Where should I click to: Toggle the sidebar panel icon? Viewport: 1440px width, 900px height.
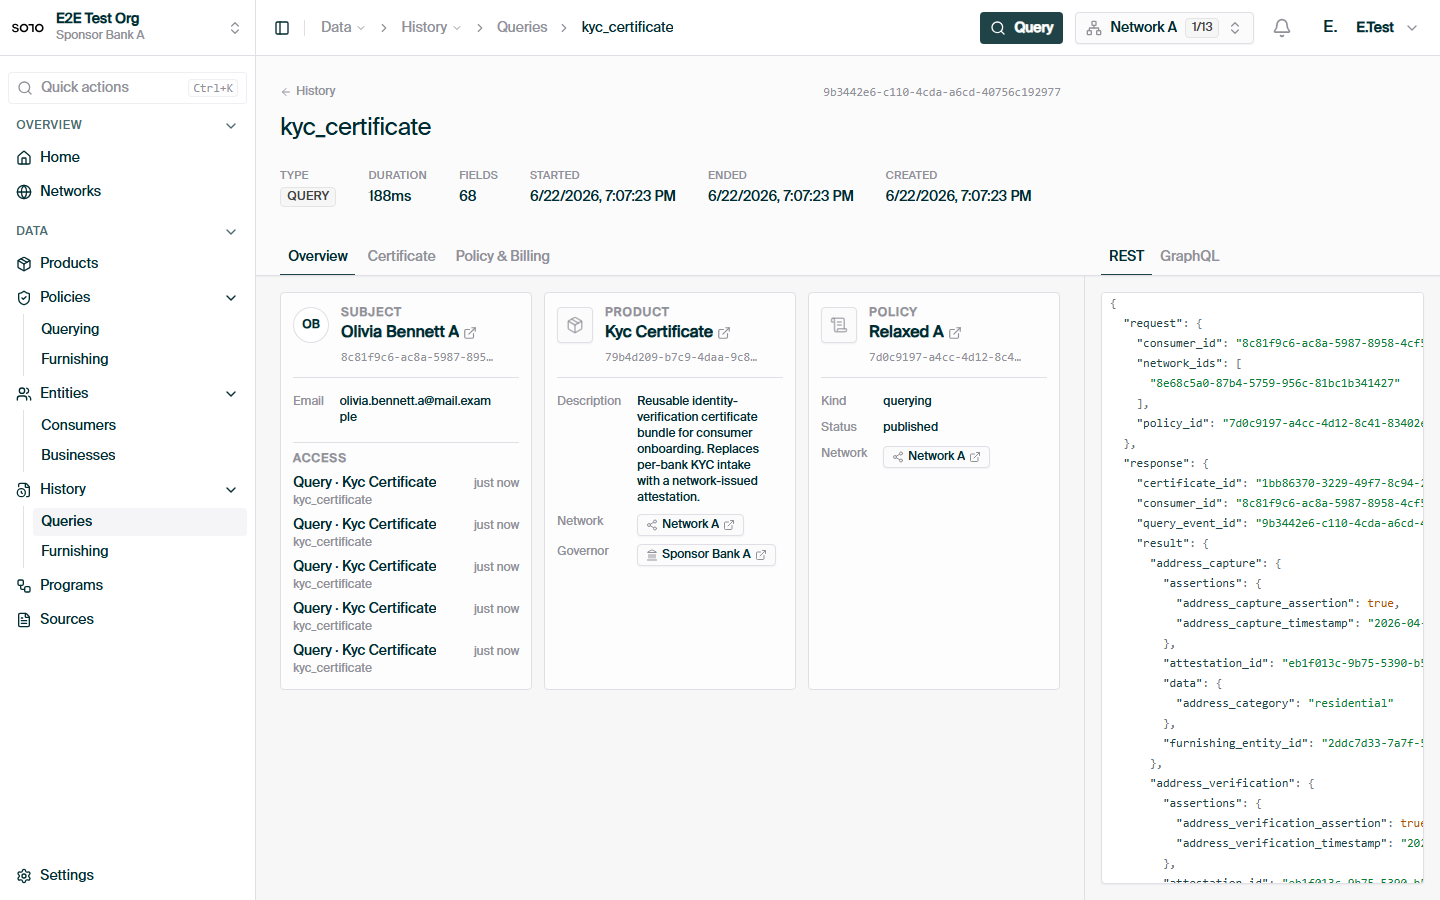coord(282,28)
